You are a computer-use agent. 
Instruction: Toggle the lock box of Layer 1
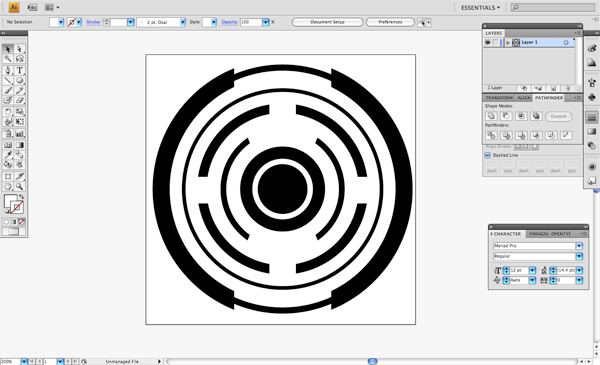(496, 42)
